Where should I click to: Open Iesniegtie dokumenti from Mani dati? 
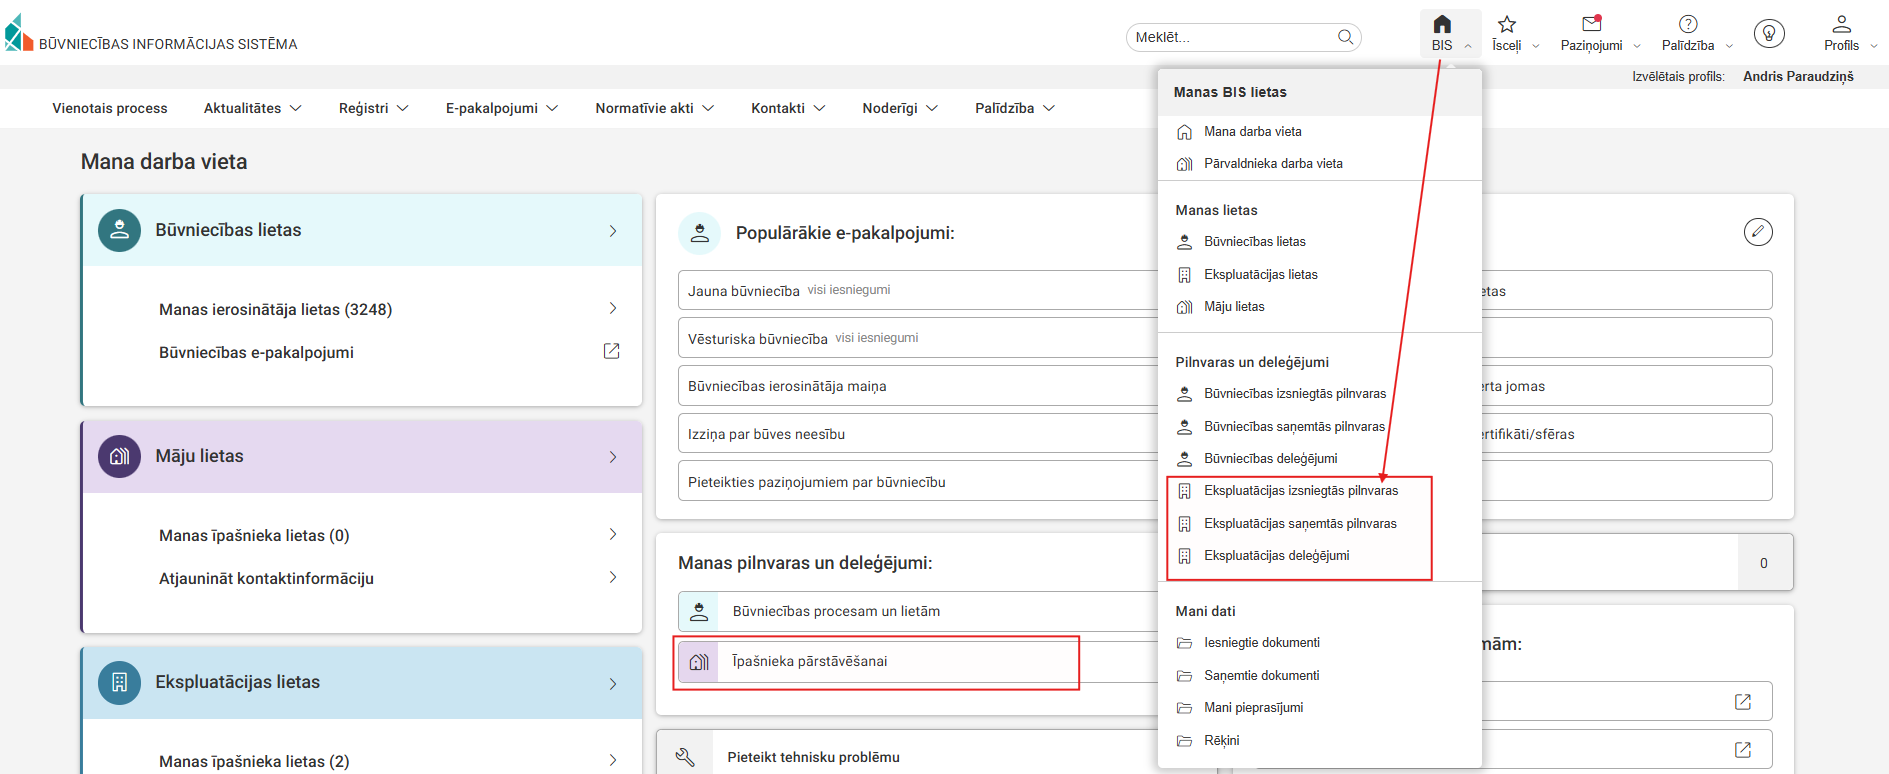point(1261,643)
